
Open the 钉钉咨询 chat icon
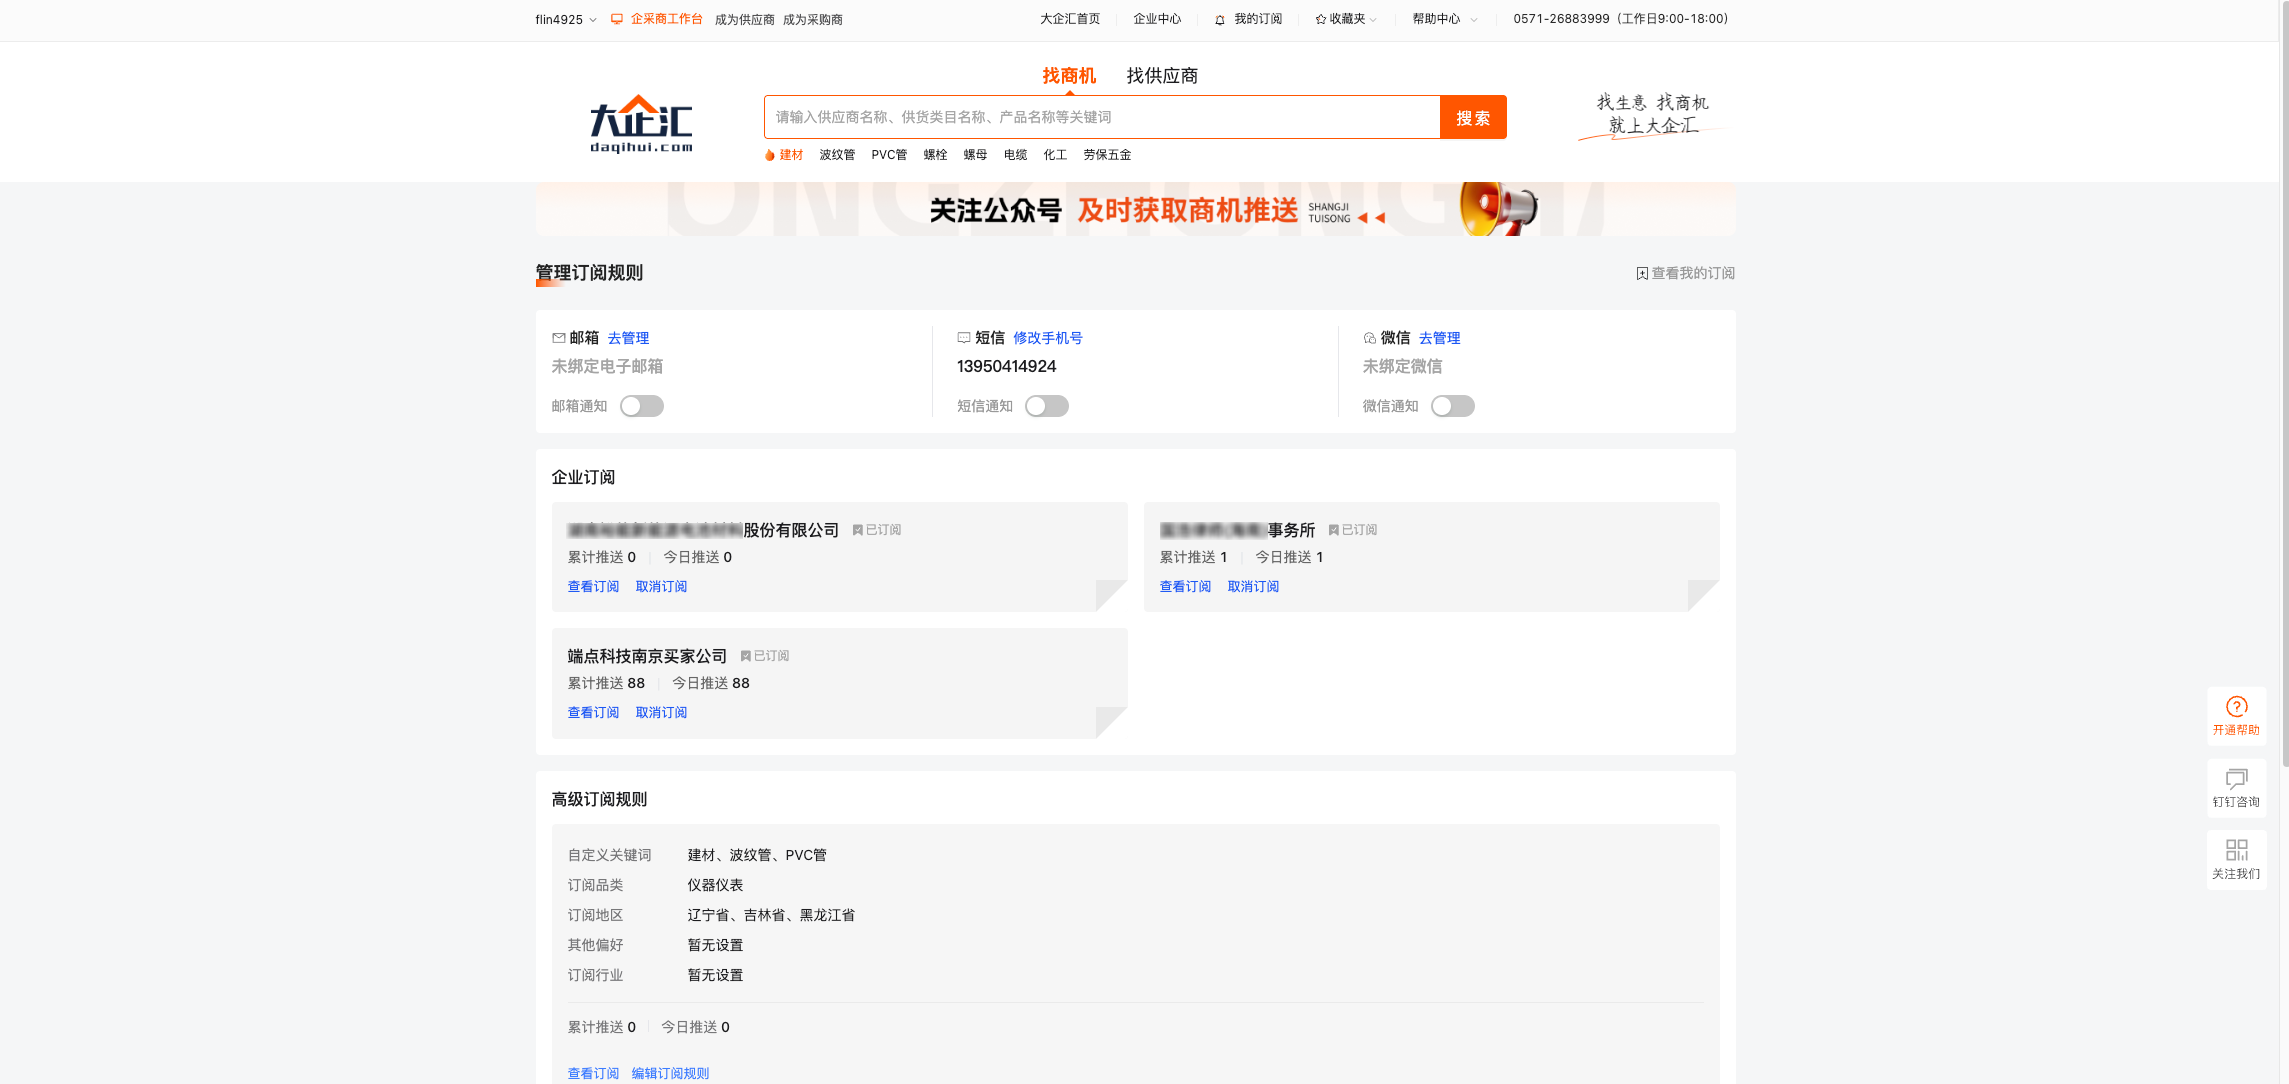point(2236,779)
